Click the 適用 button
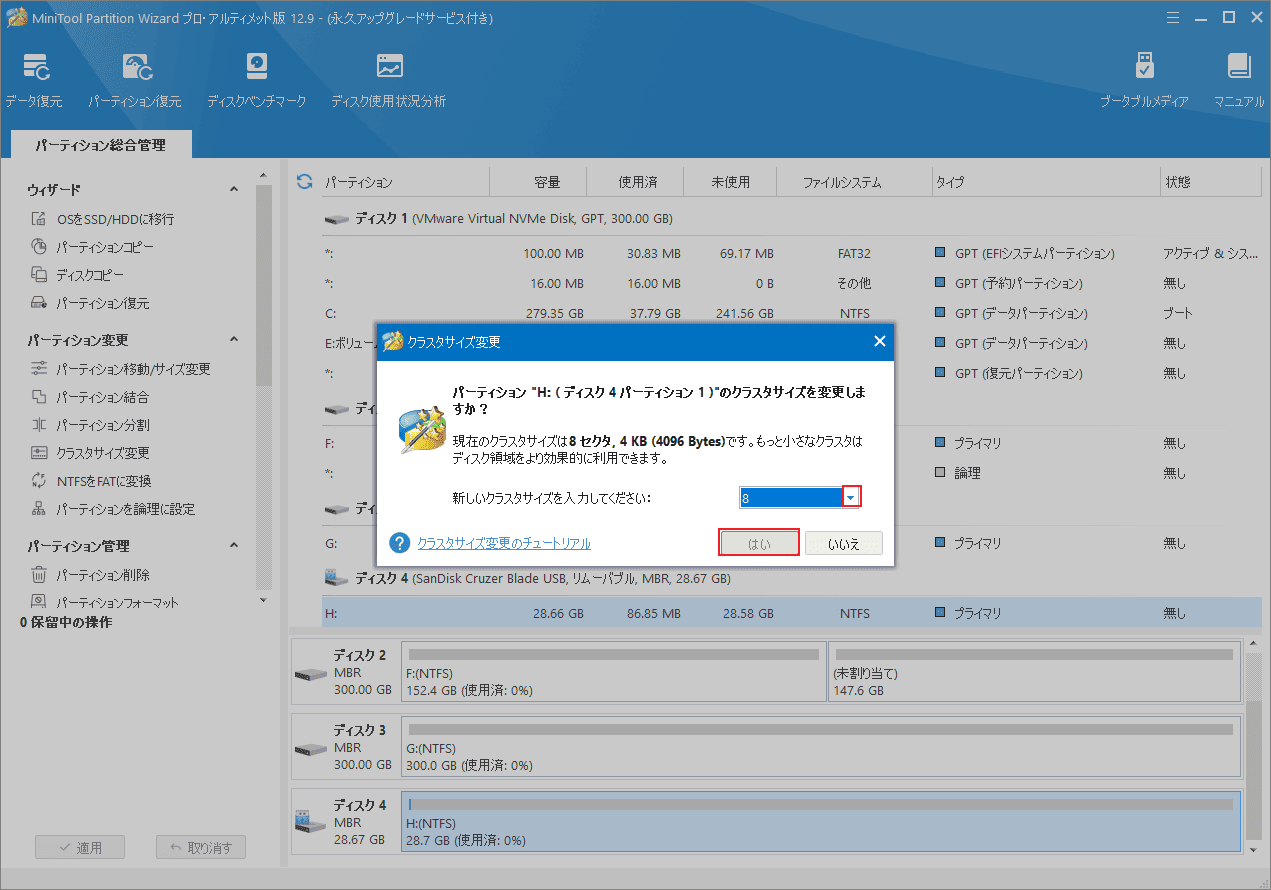1271x890 pixels. click(79, 847)
